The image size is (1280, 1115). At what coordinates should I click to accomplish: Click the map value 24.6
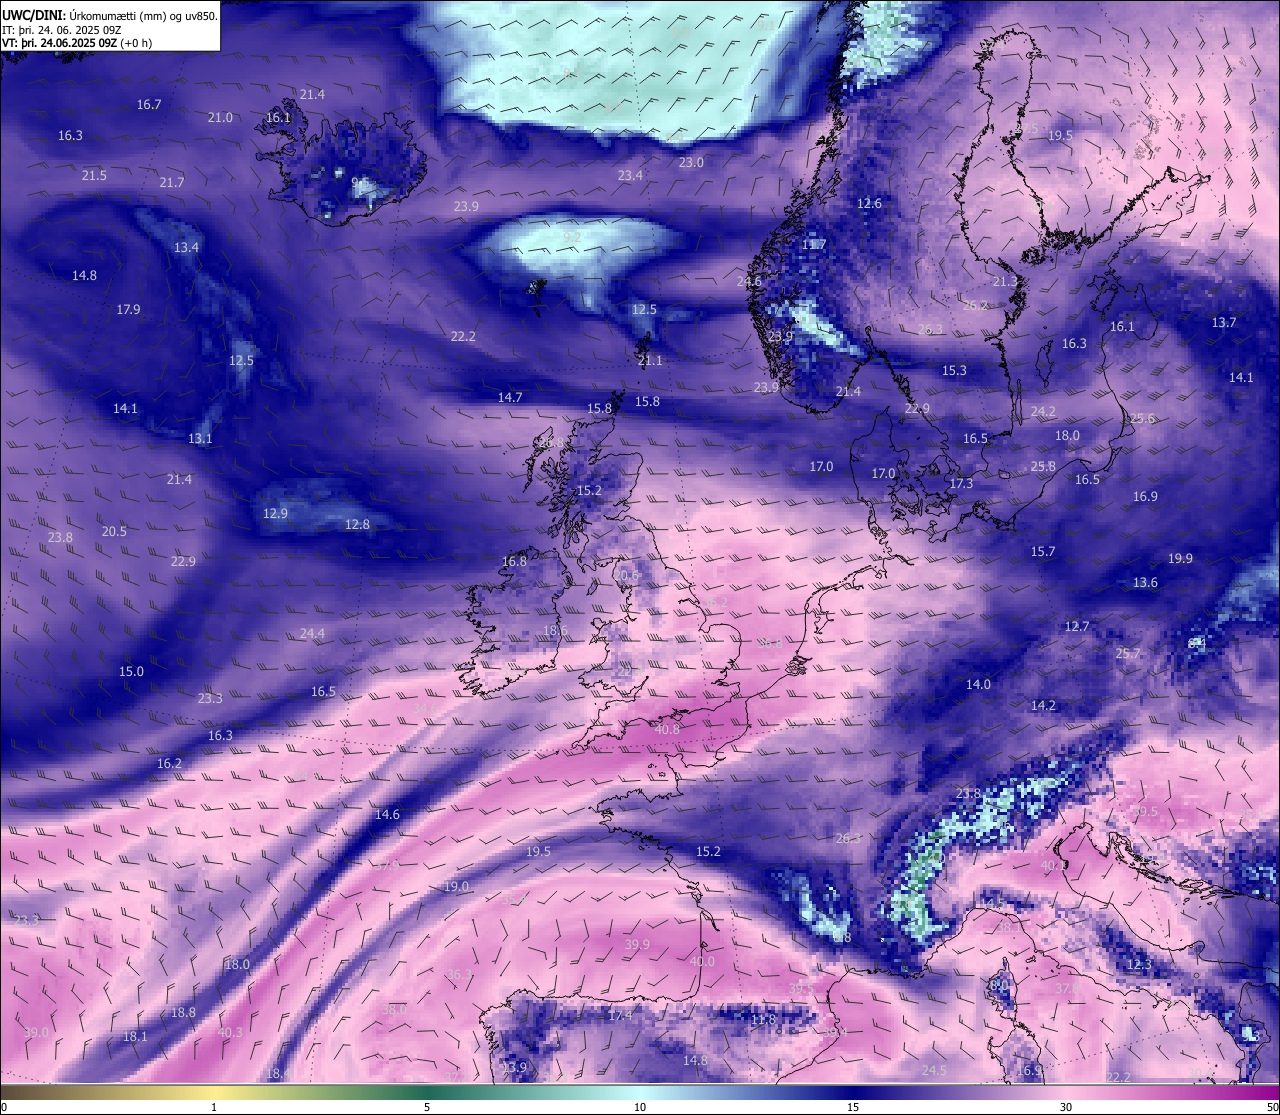click(x=749, y=282)
